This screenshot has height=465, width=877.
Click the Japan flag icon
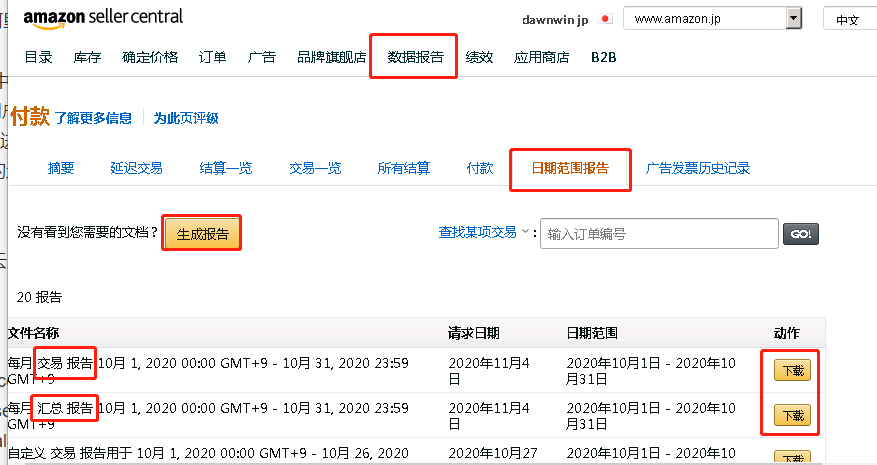[x=605, y=19]
